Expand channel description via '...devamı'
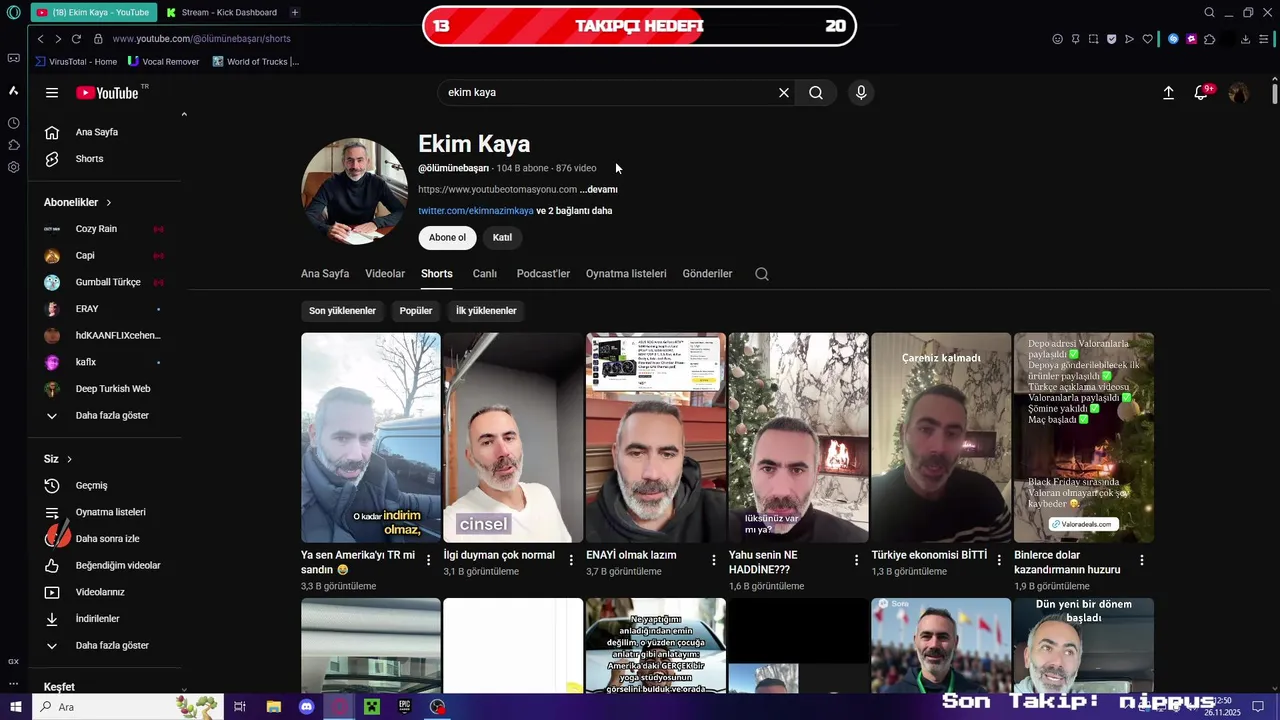This screenshot has height=720, width=1280. pyautogui.click(x=599, y=190)
